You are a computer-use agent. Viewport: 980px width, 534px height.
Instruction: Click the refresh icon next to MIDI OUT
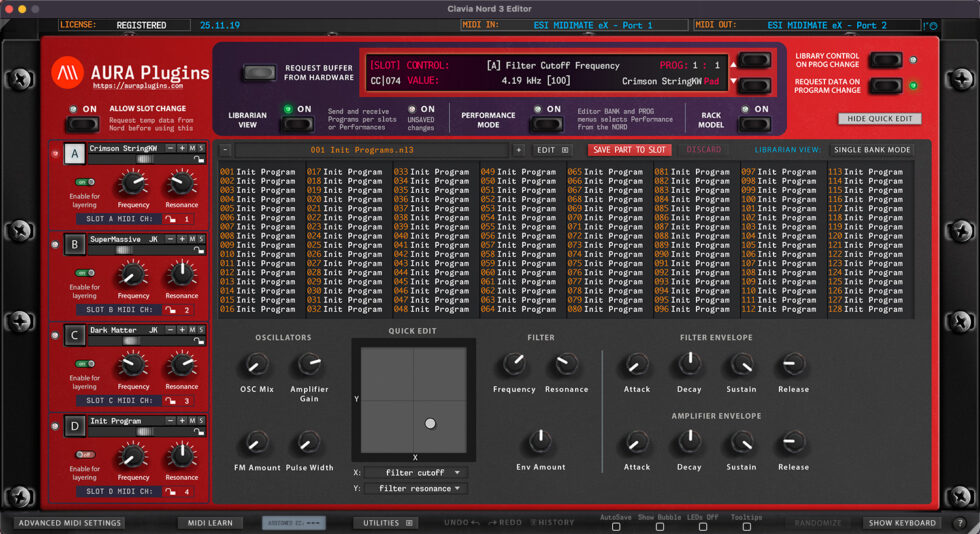point(932,26)
